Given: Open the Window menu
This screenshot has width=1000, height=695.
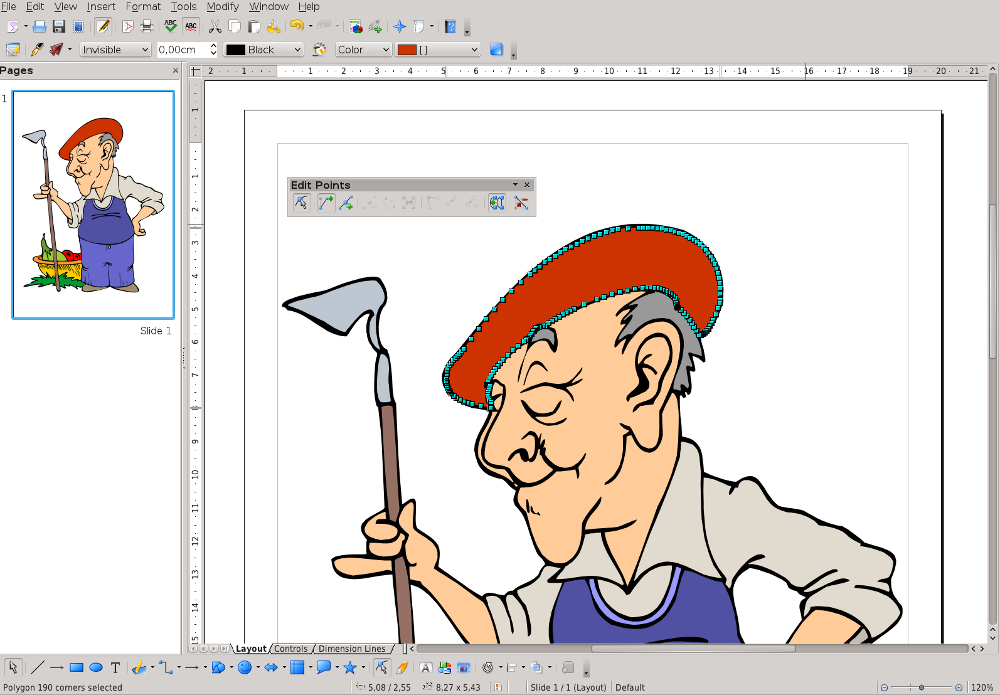Looking at the screenshot, I should point(268,6).
